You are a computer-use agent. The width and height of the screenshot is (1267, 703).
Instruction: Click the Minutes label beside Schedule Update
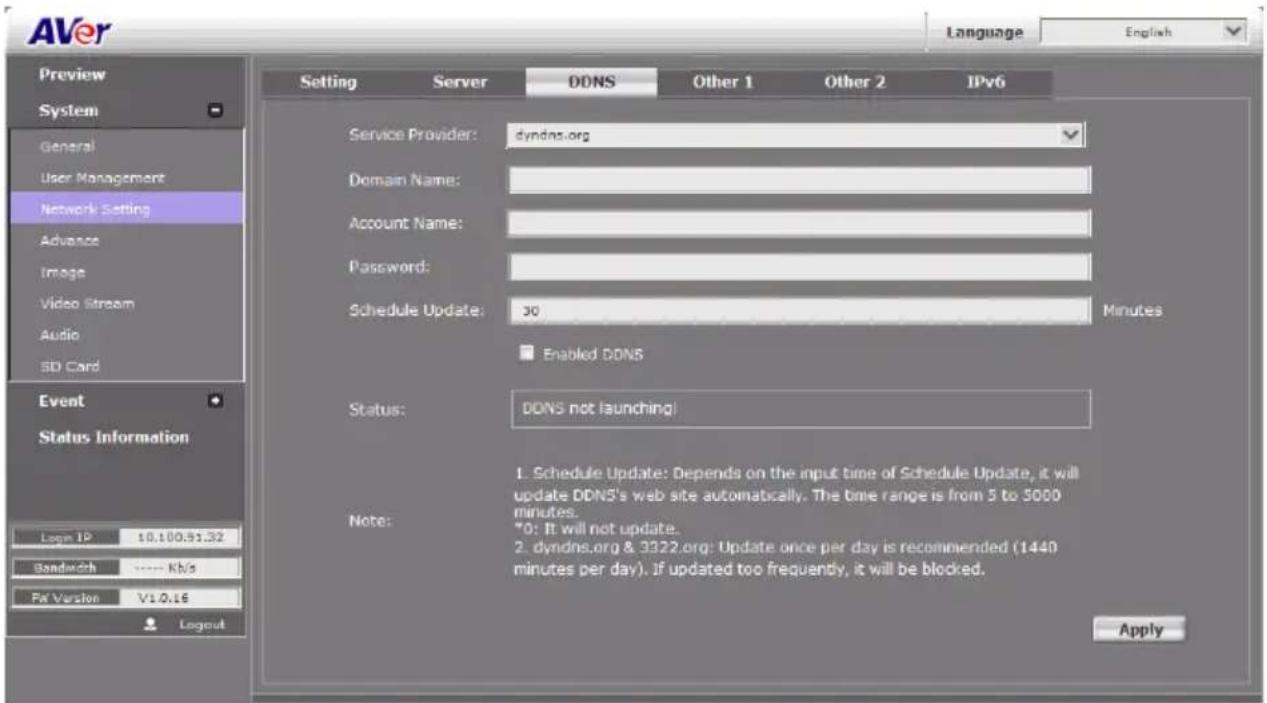tap(1132, 311)
